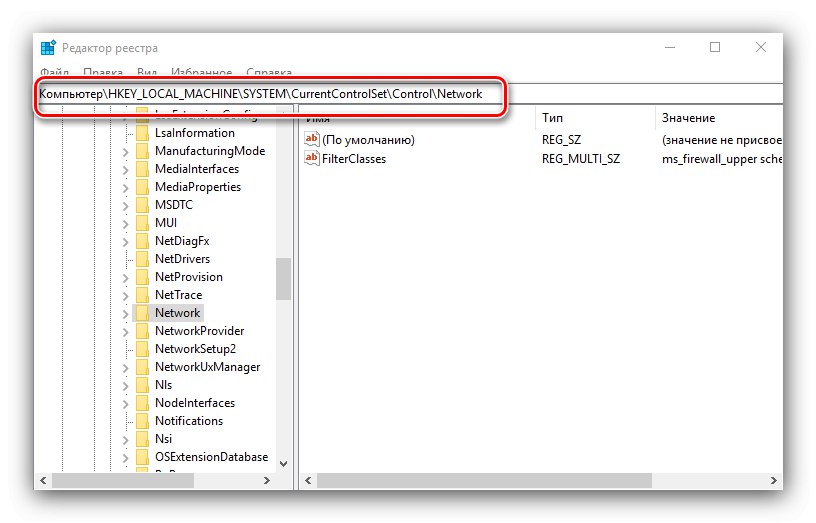Expand the ManufacturingMode key

[x=125, y=152]
